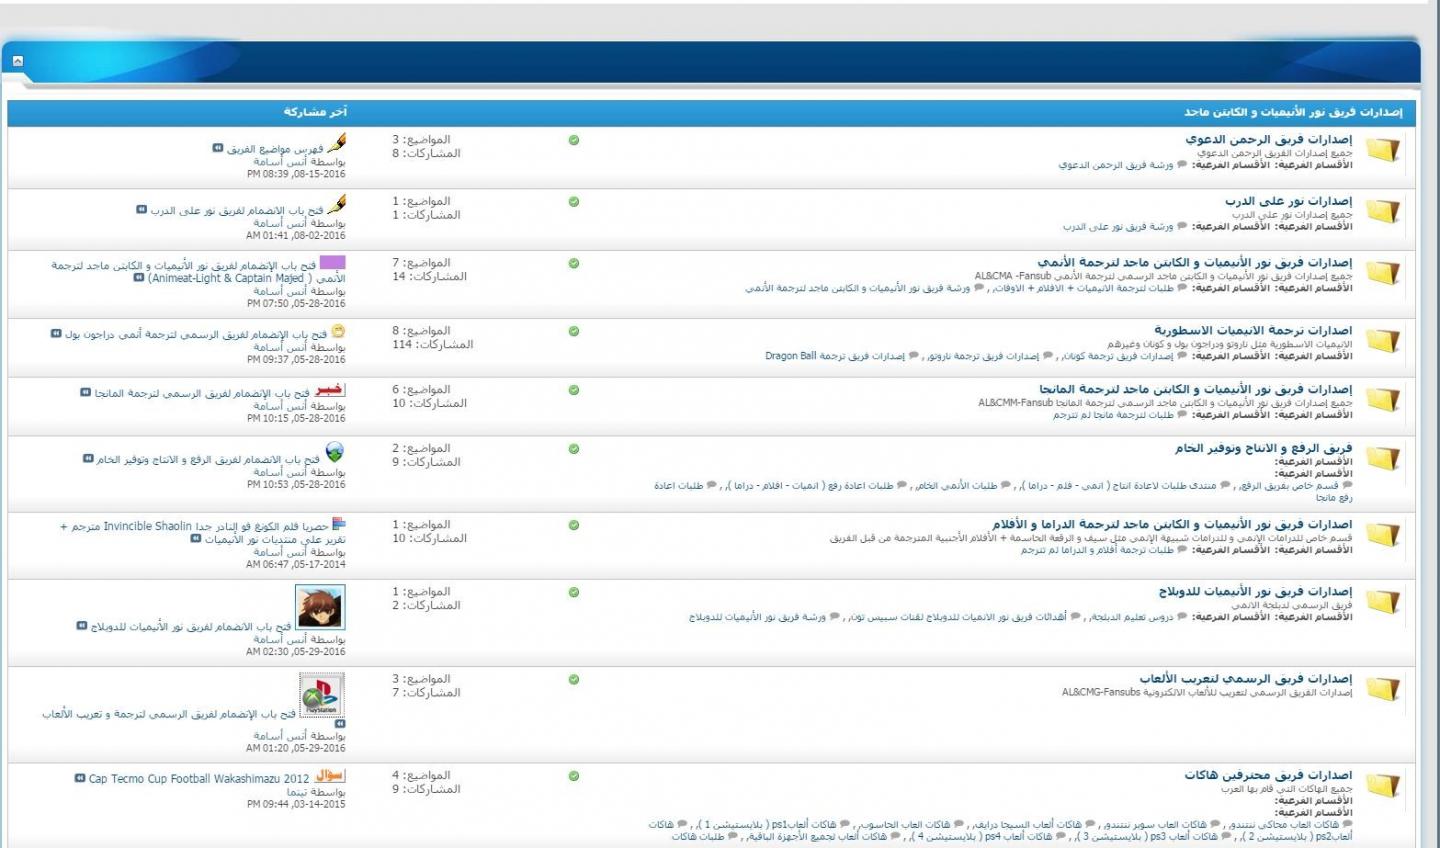Open forum إصدارات فريق الرحمن الدعوي
This screenshot has width=1440, height=848.
(1269, 140)
